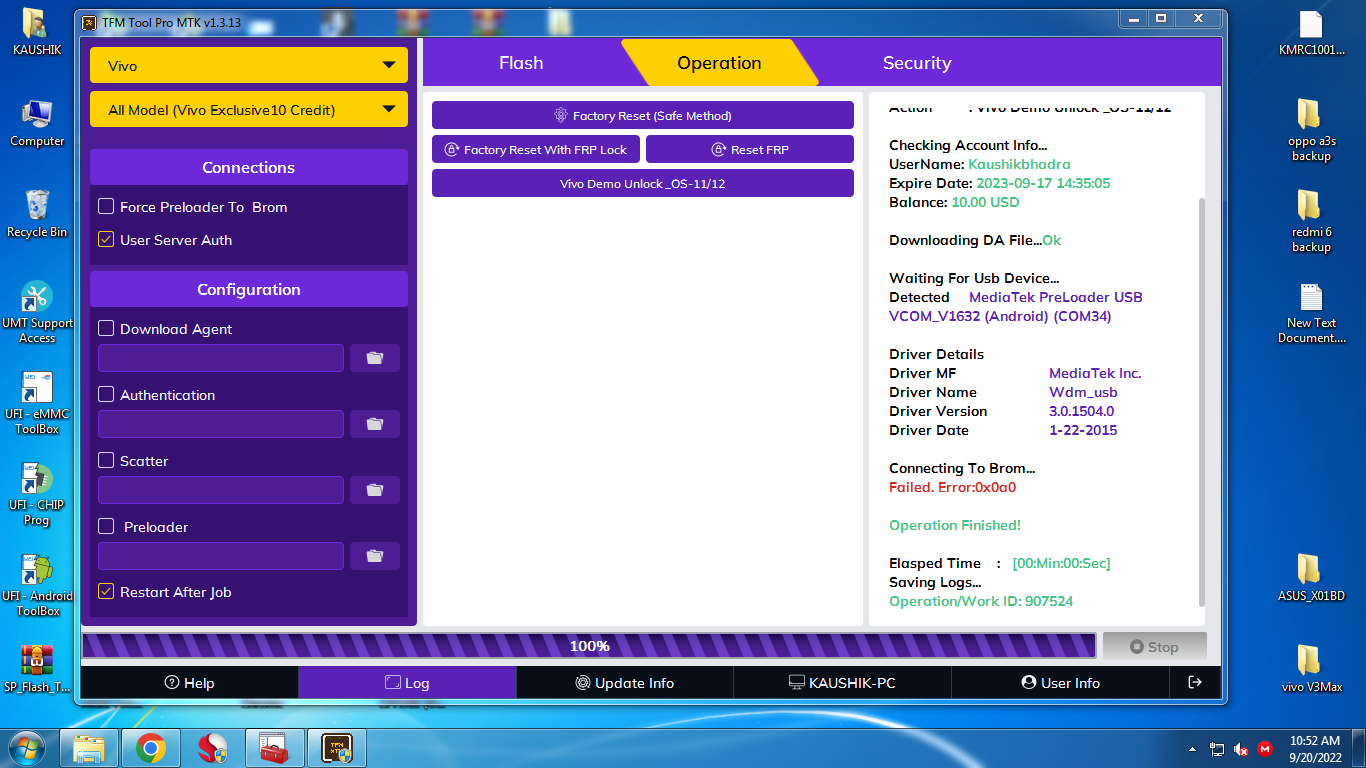The height and width of the screenshot is (768, 1366).
Task: Switch to the Flash tab
Action: click(x=521, y=63)
